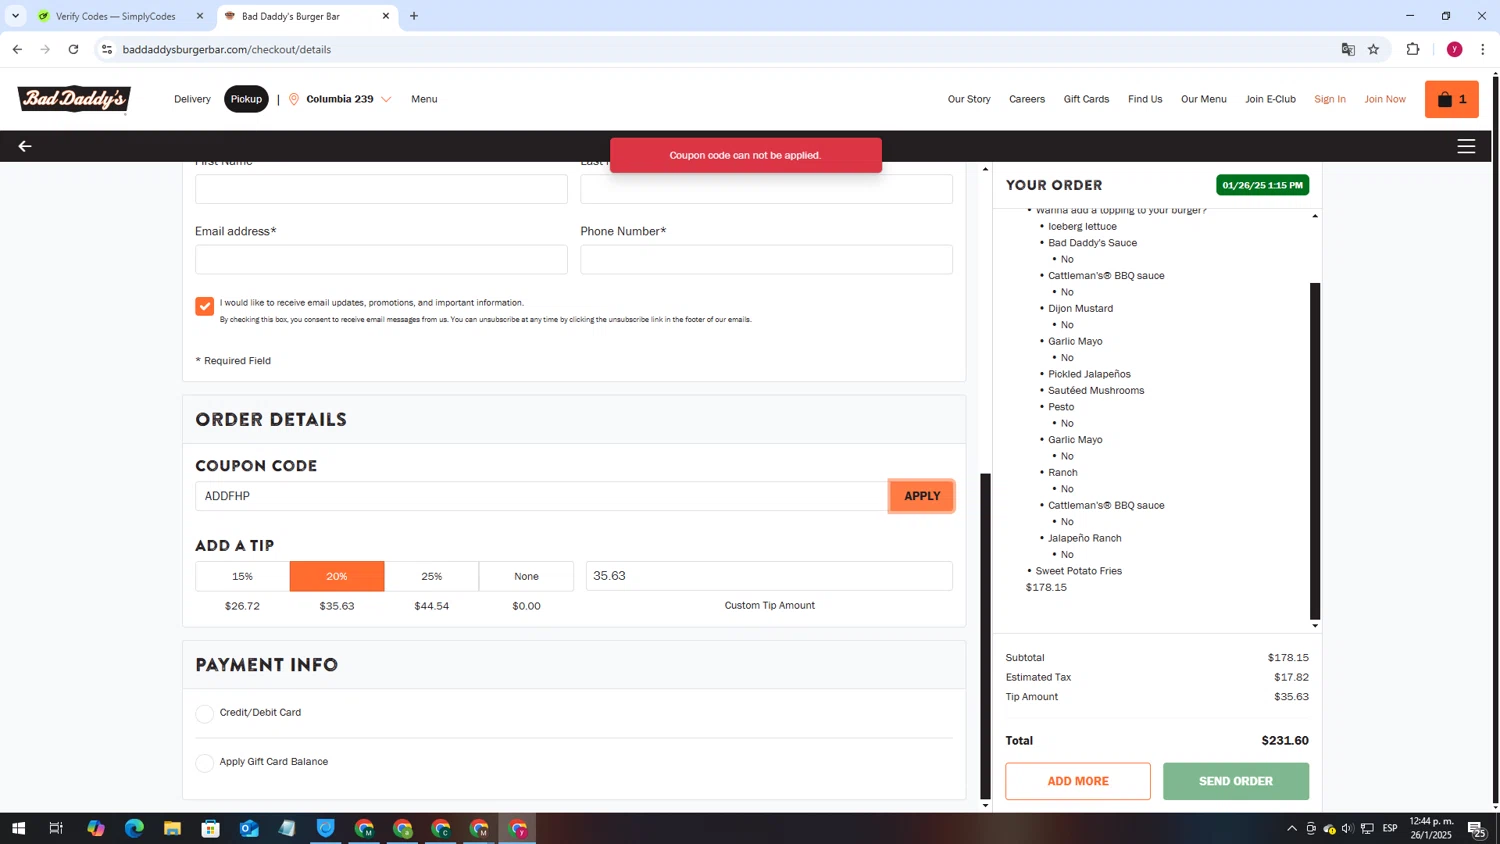1500x844 pixels.
Task: Open Task View on the taskbar
Action: [56, 828]
